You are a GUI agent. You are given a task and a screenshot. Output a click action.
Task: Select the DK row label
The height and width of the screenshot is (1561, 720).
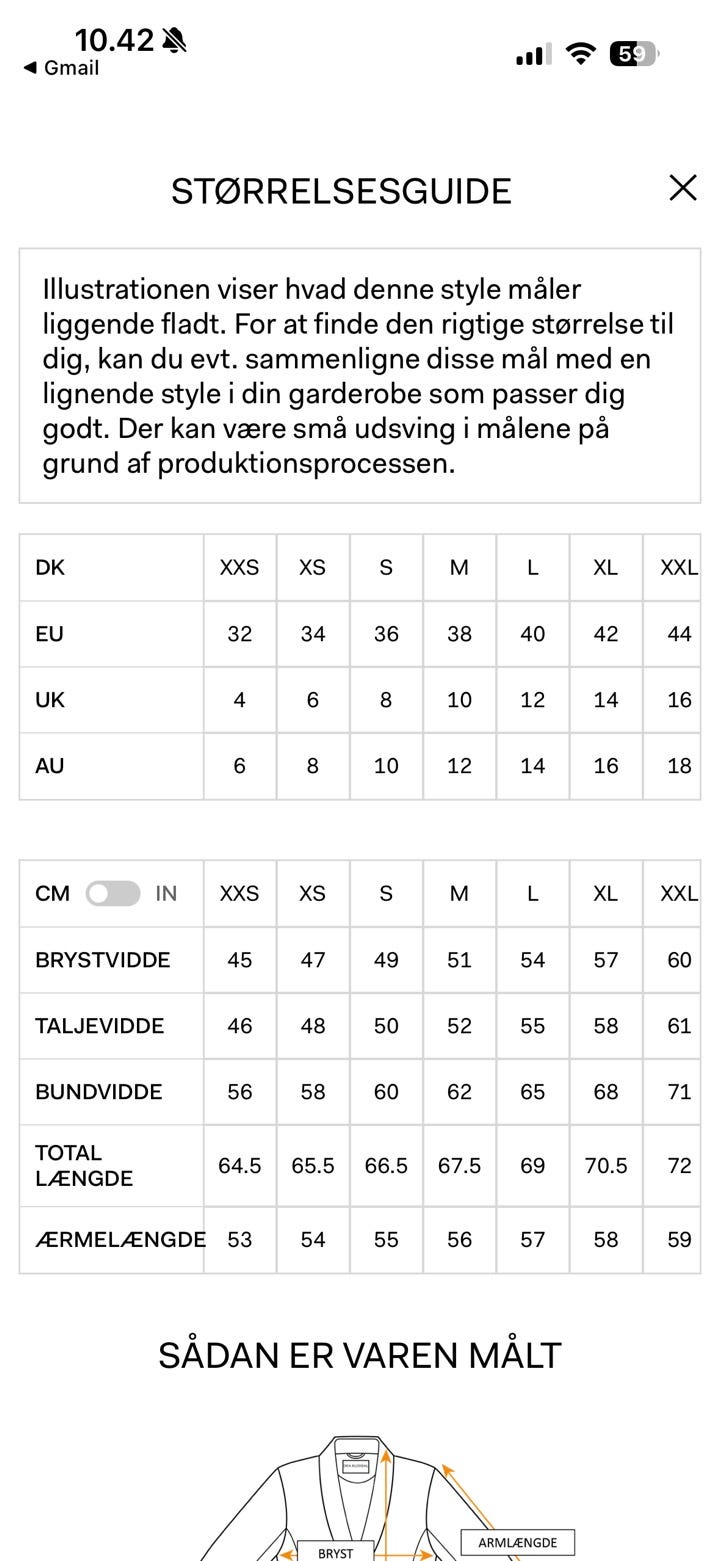(x=49, y=567)
